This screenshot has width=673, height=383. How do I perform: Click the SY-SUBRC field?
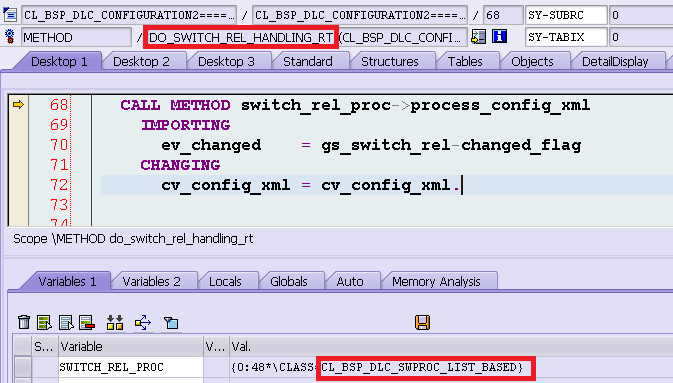566,15
